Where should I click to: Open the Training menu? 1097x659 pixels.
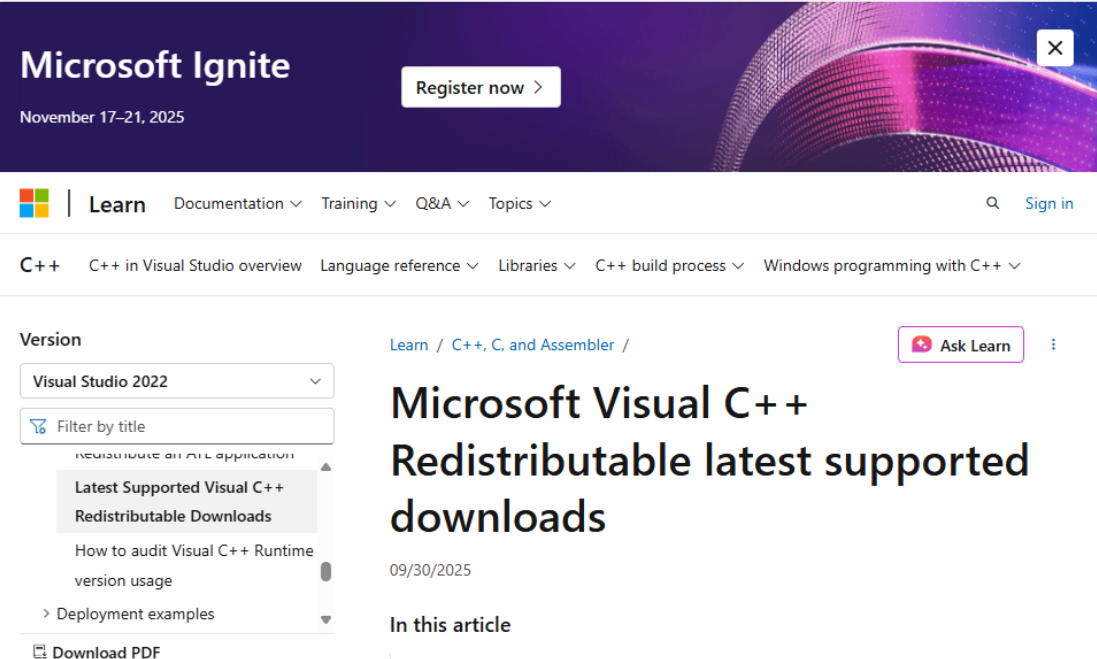point(358,203)
